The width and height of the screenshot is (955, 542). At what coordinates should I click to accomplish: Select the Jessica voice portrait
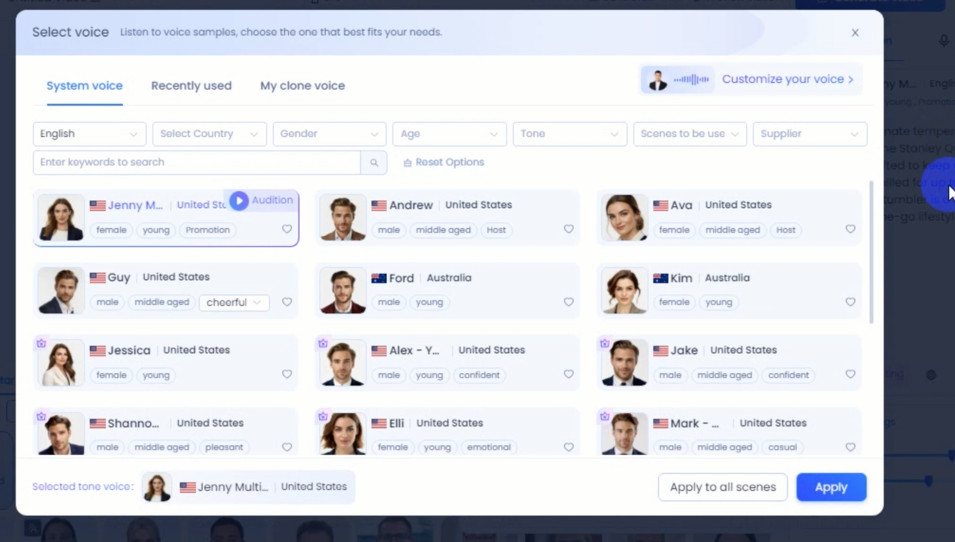(61, 364)
